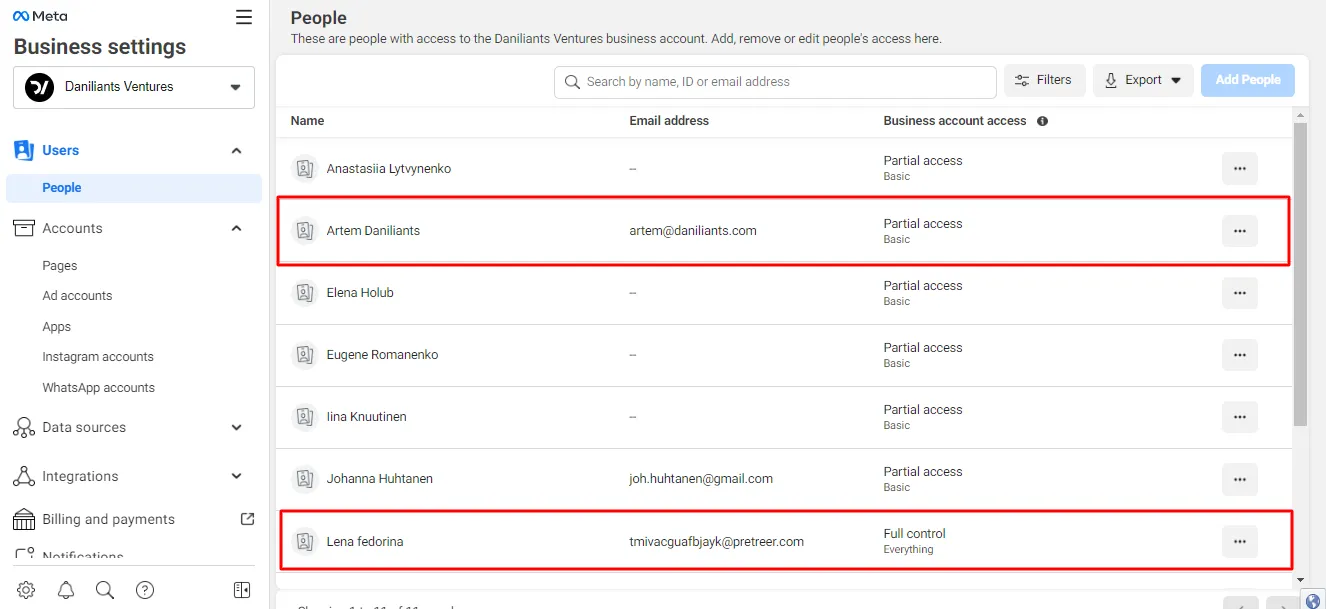Open WhatsApp accounts in the sidebar
This screenshot has height=609, width=1326.
pyautogui.click(x=99, y=388)
